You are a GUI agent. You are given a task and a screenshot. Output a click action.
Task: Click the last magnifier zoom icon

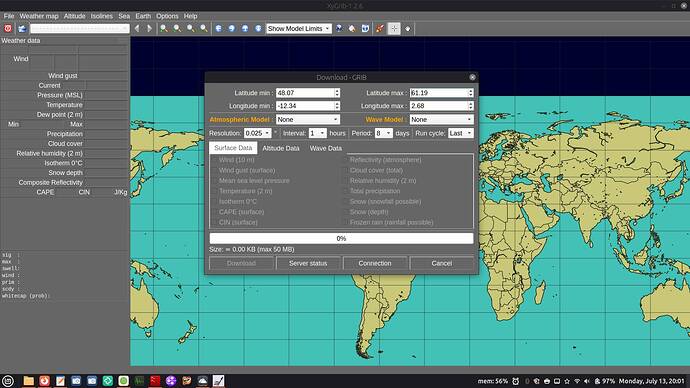[x=204, y=29]
